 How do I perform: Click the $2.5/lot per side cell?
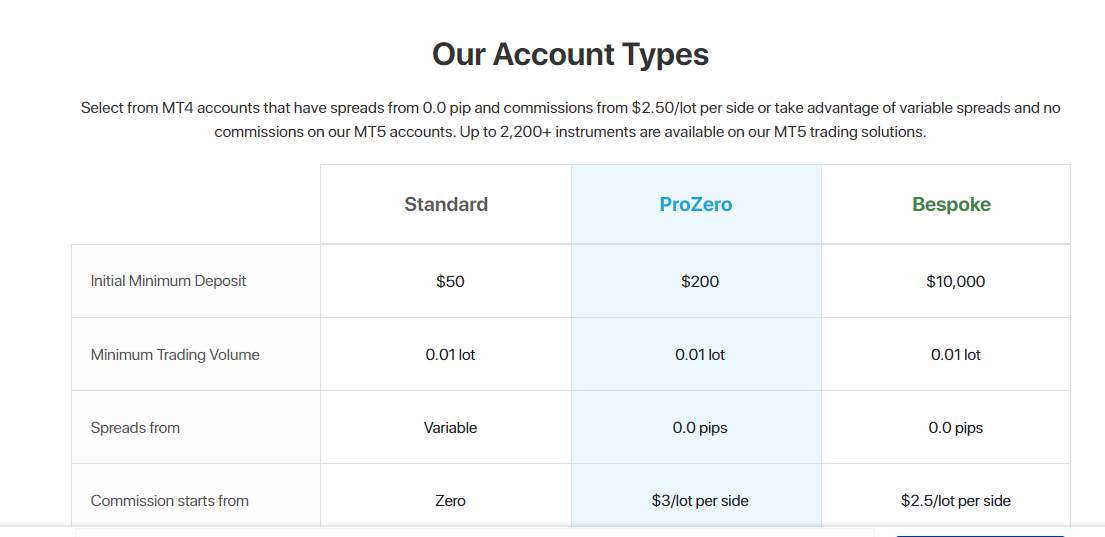point(955,500)
